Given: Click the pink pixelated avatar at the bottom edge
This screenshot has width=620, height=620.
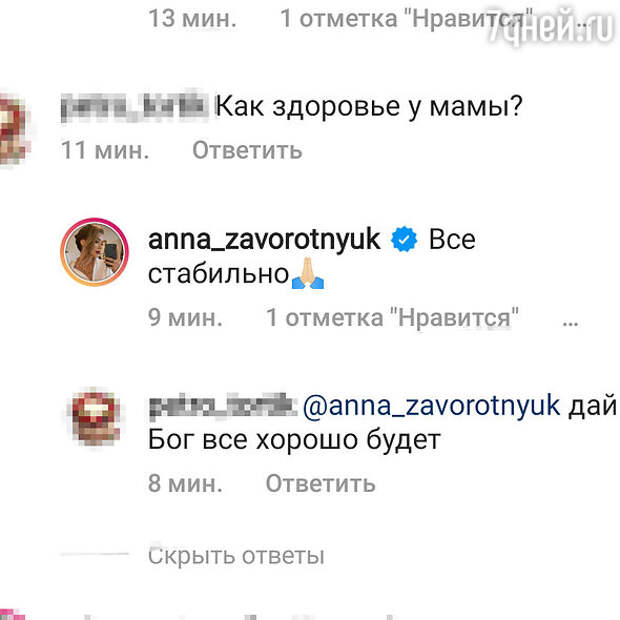Looking at the screenshot, I should click(12, 614).
